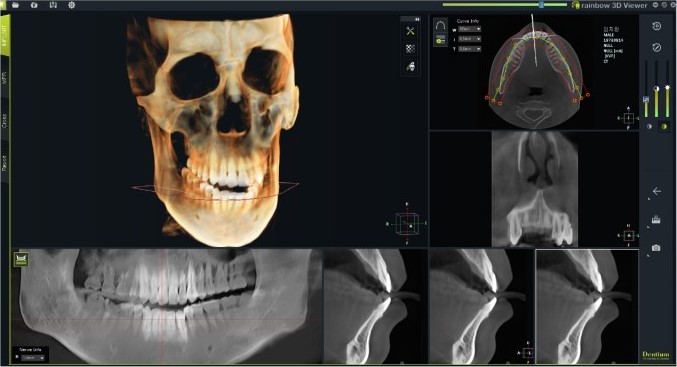This screenshot has height=367, width=677.
Task: Switch to the MPR tab
Action: click(5, 78)
